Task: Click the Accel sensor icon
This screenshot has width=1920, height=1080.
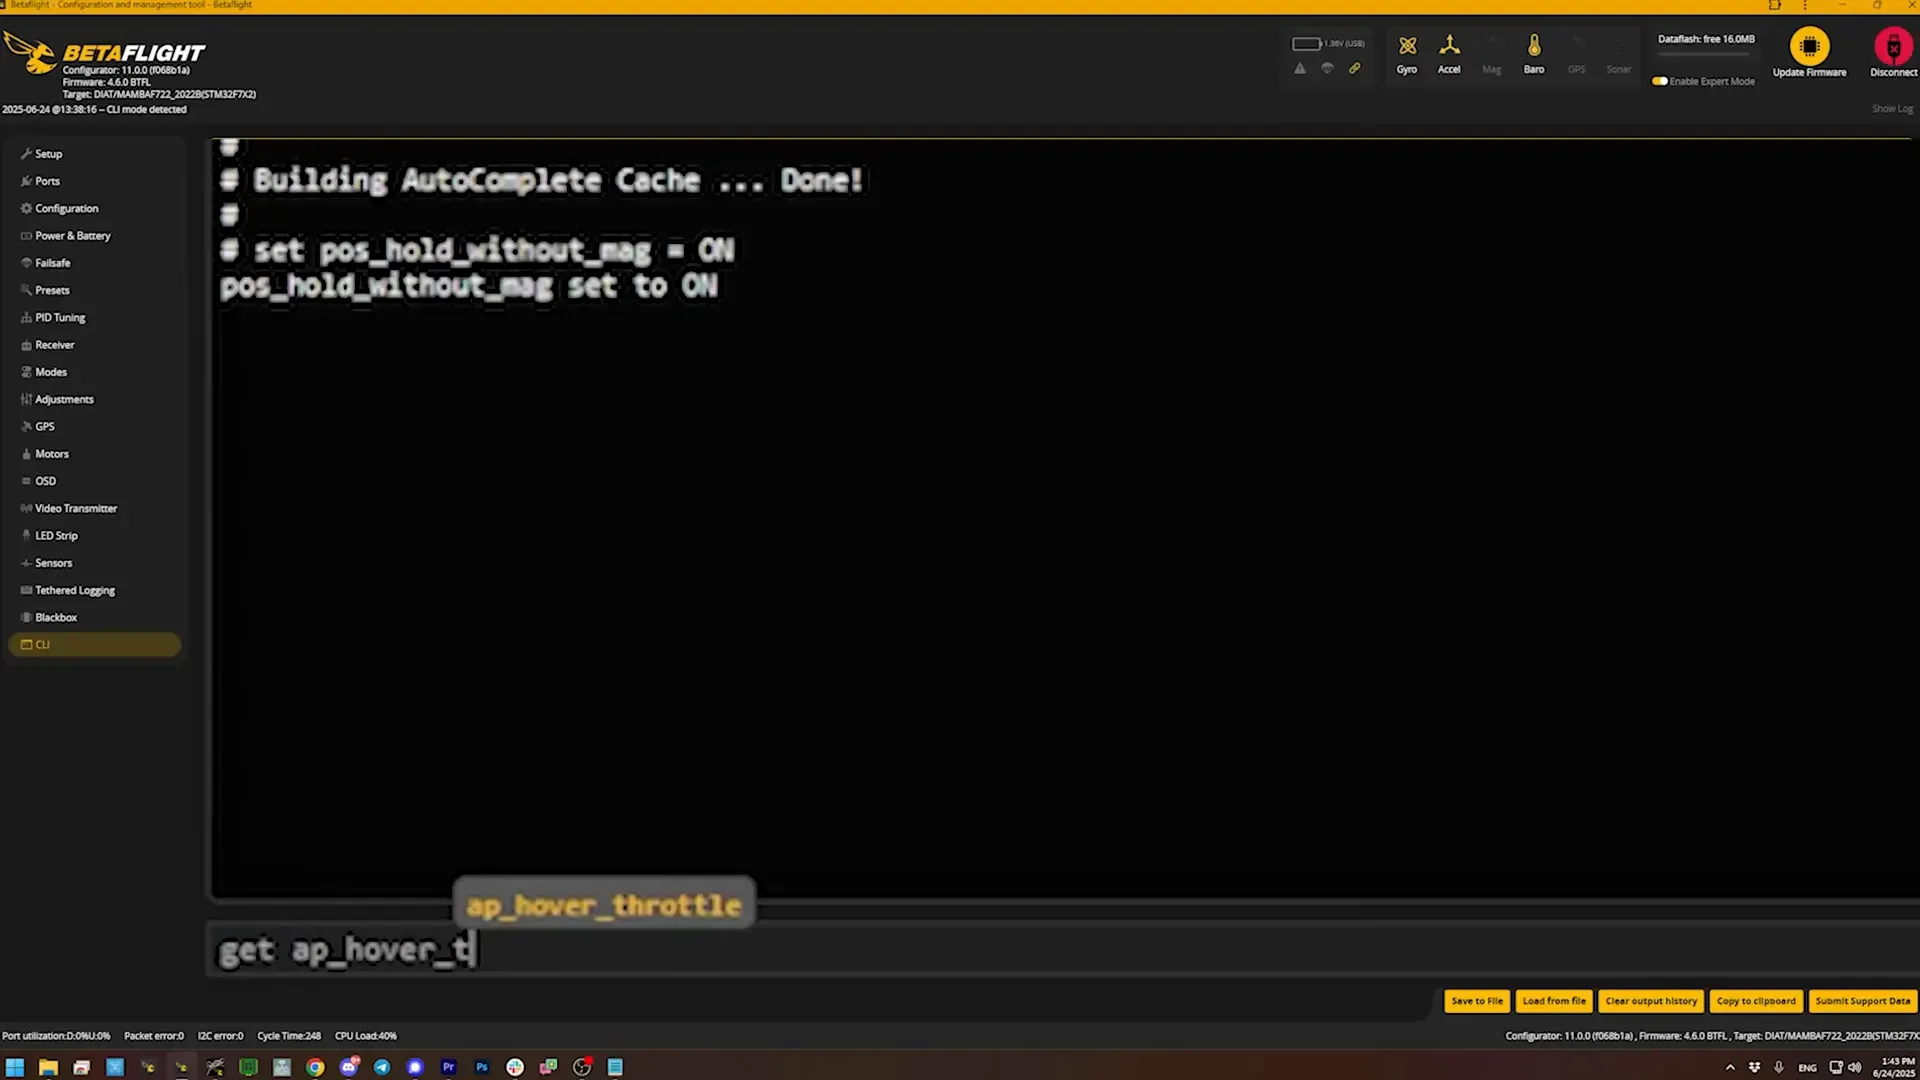Action: [1449, 55]
